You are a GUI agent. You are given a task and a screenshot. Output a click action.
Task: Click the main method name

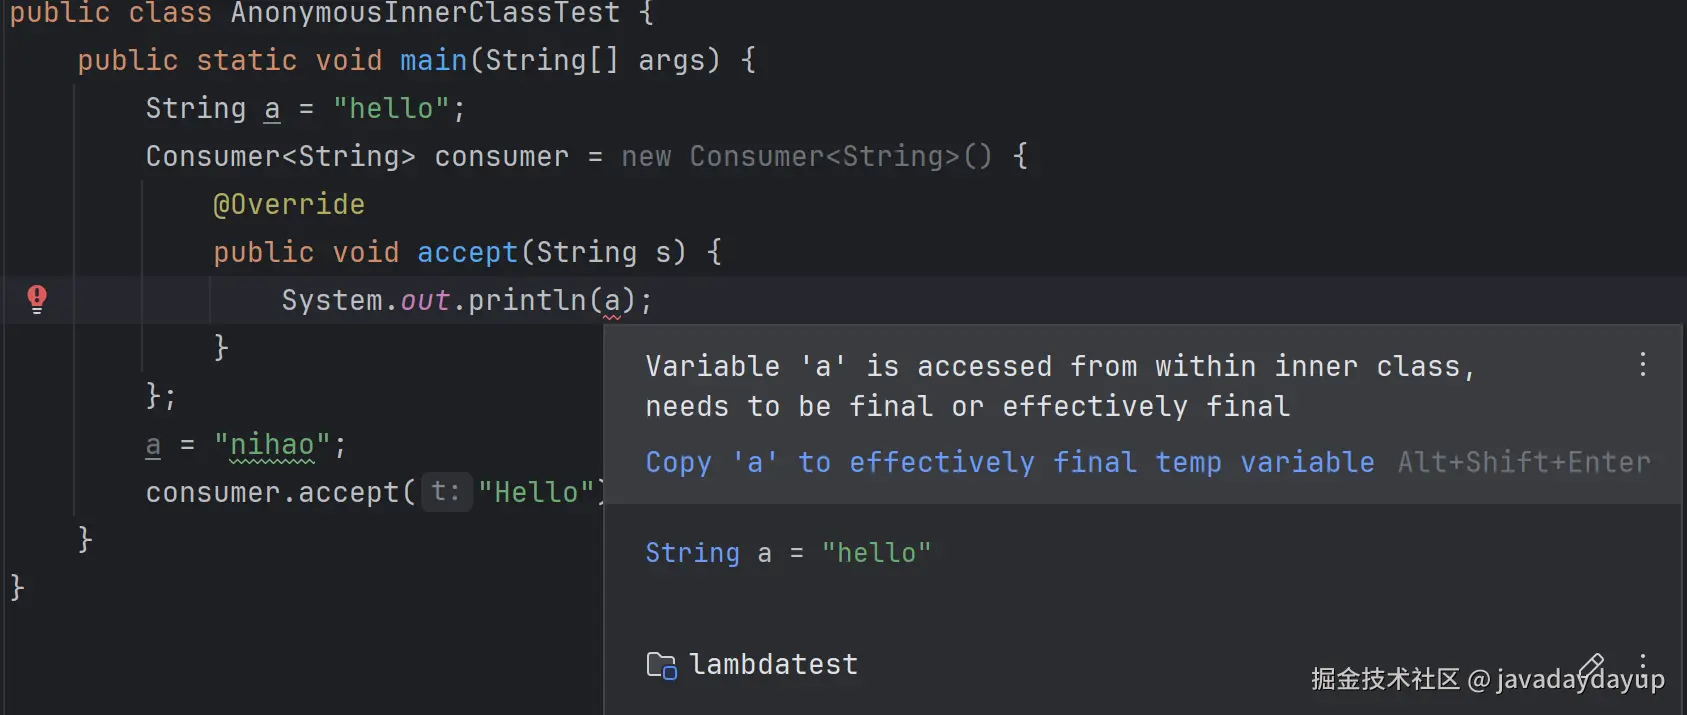tap(433, 60)
